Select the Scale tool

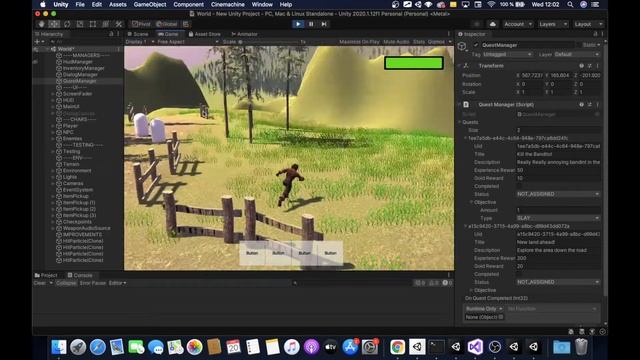click(x=80, y=24)
